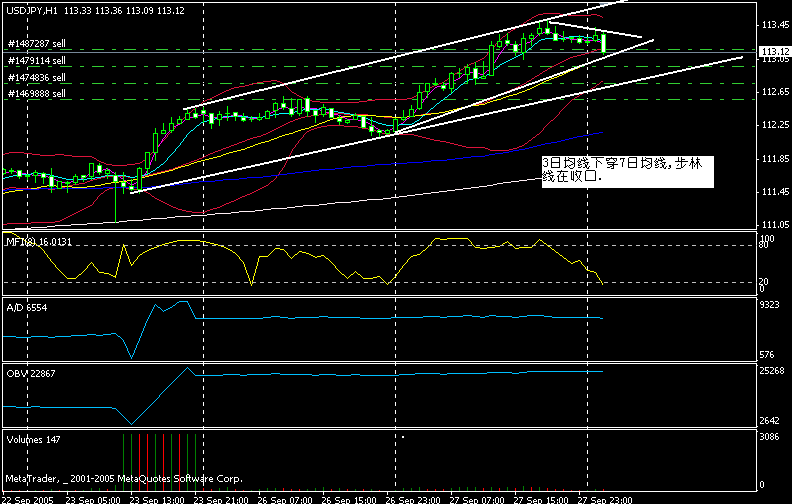Image resolution: width=792 pixels, height=504 pixels.
Task: Click the 22 Sep 2005 date label
Action: 27,500
